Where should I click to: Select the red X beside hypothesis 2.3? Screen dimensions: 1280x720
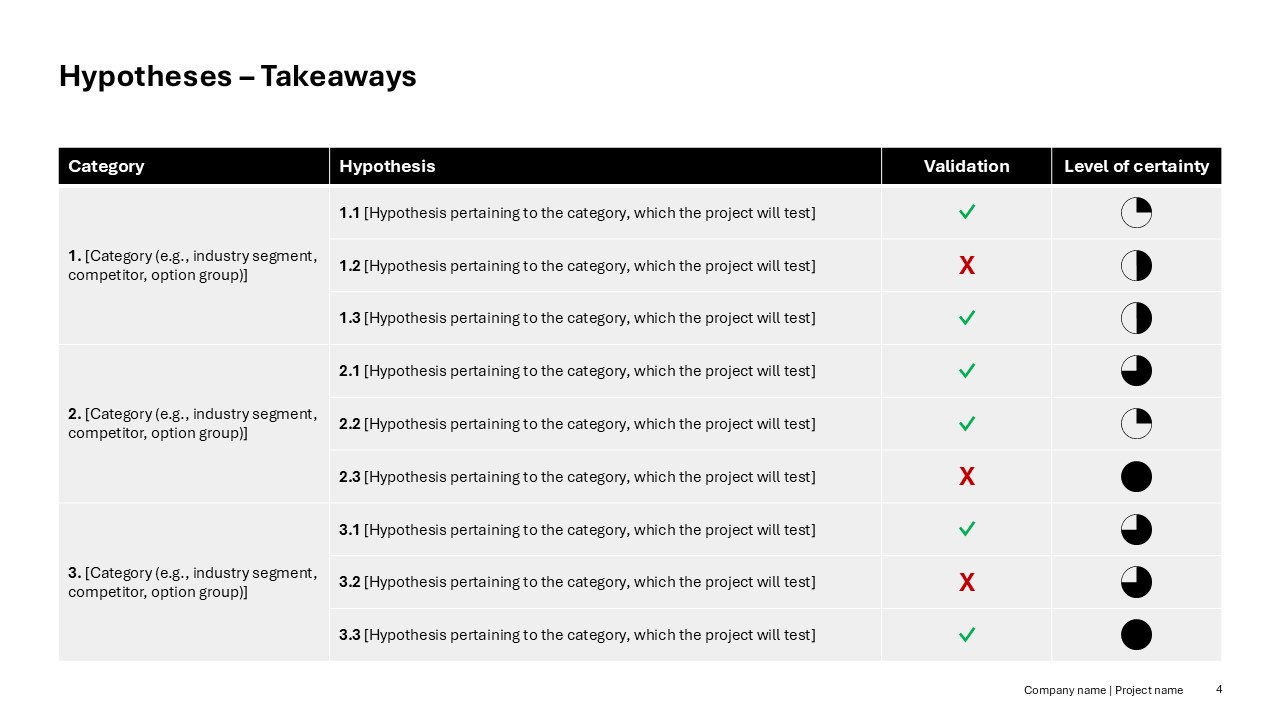[x=967, y=477]
